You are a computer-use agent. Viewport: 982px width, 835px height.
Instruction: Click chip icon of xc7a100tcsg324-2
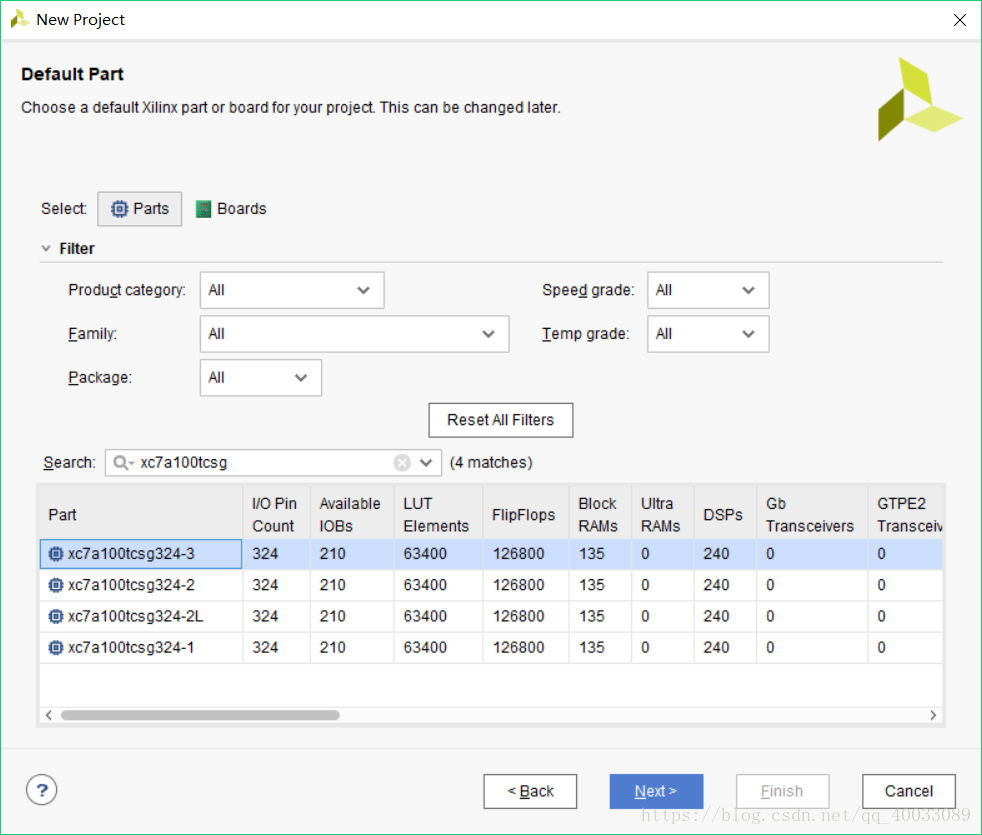(x=56, y=585)
